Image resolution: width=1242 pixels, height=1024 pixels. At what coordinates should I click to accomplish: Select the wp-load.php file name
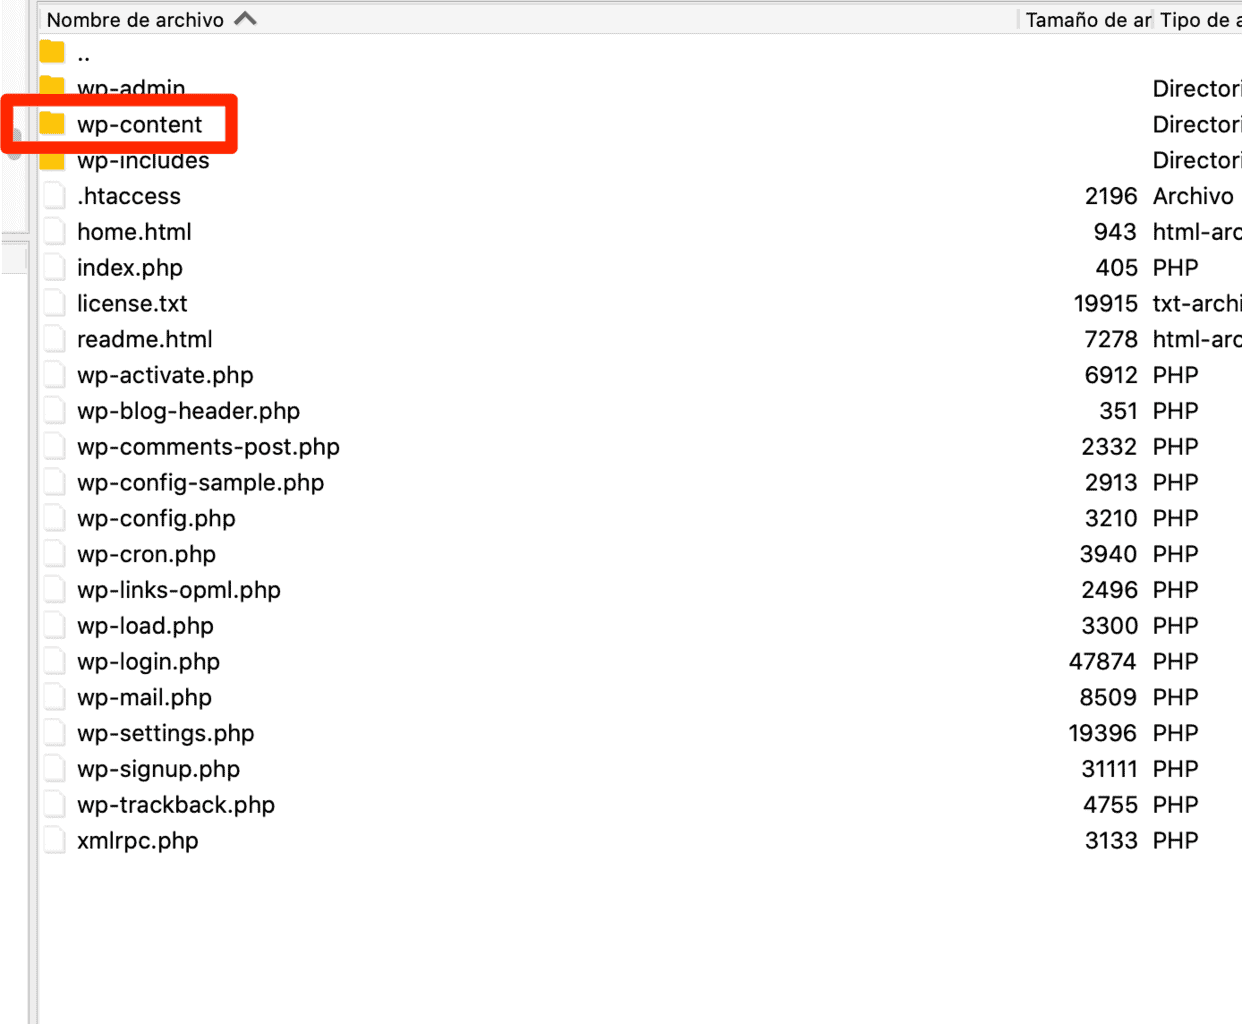click(145, 626)
